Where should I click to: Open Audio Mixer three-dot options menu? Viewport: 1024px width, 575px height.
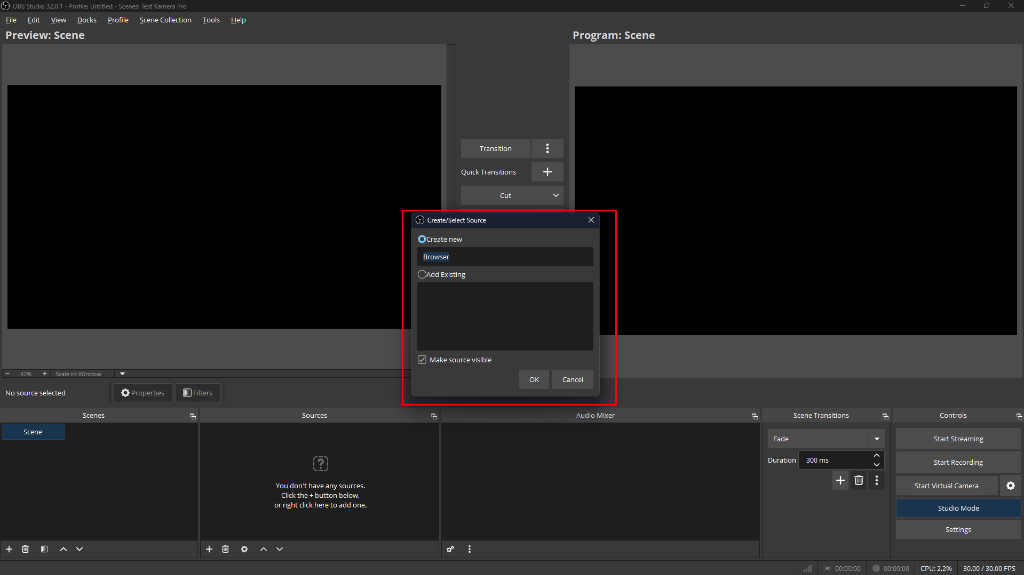pyautogui.click(x=469, y=549)
